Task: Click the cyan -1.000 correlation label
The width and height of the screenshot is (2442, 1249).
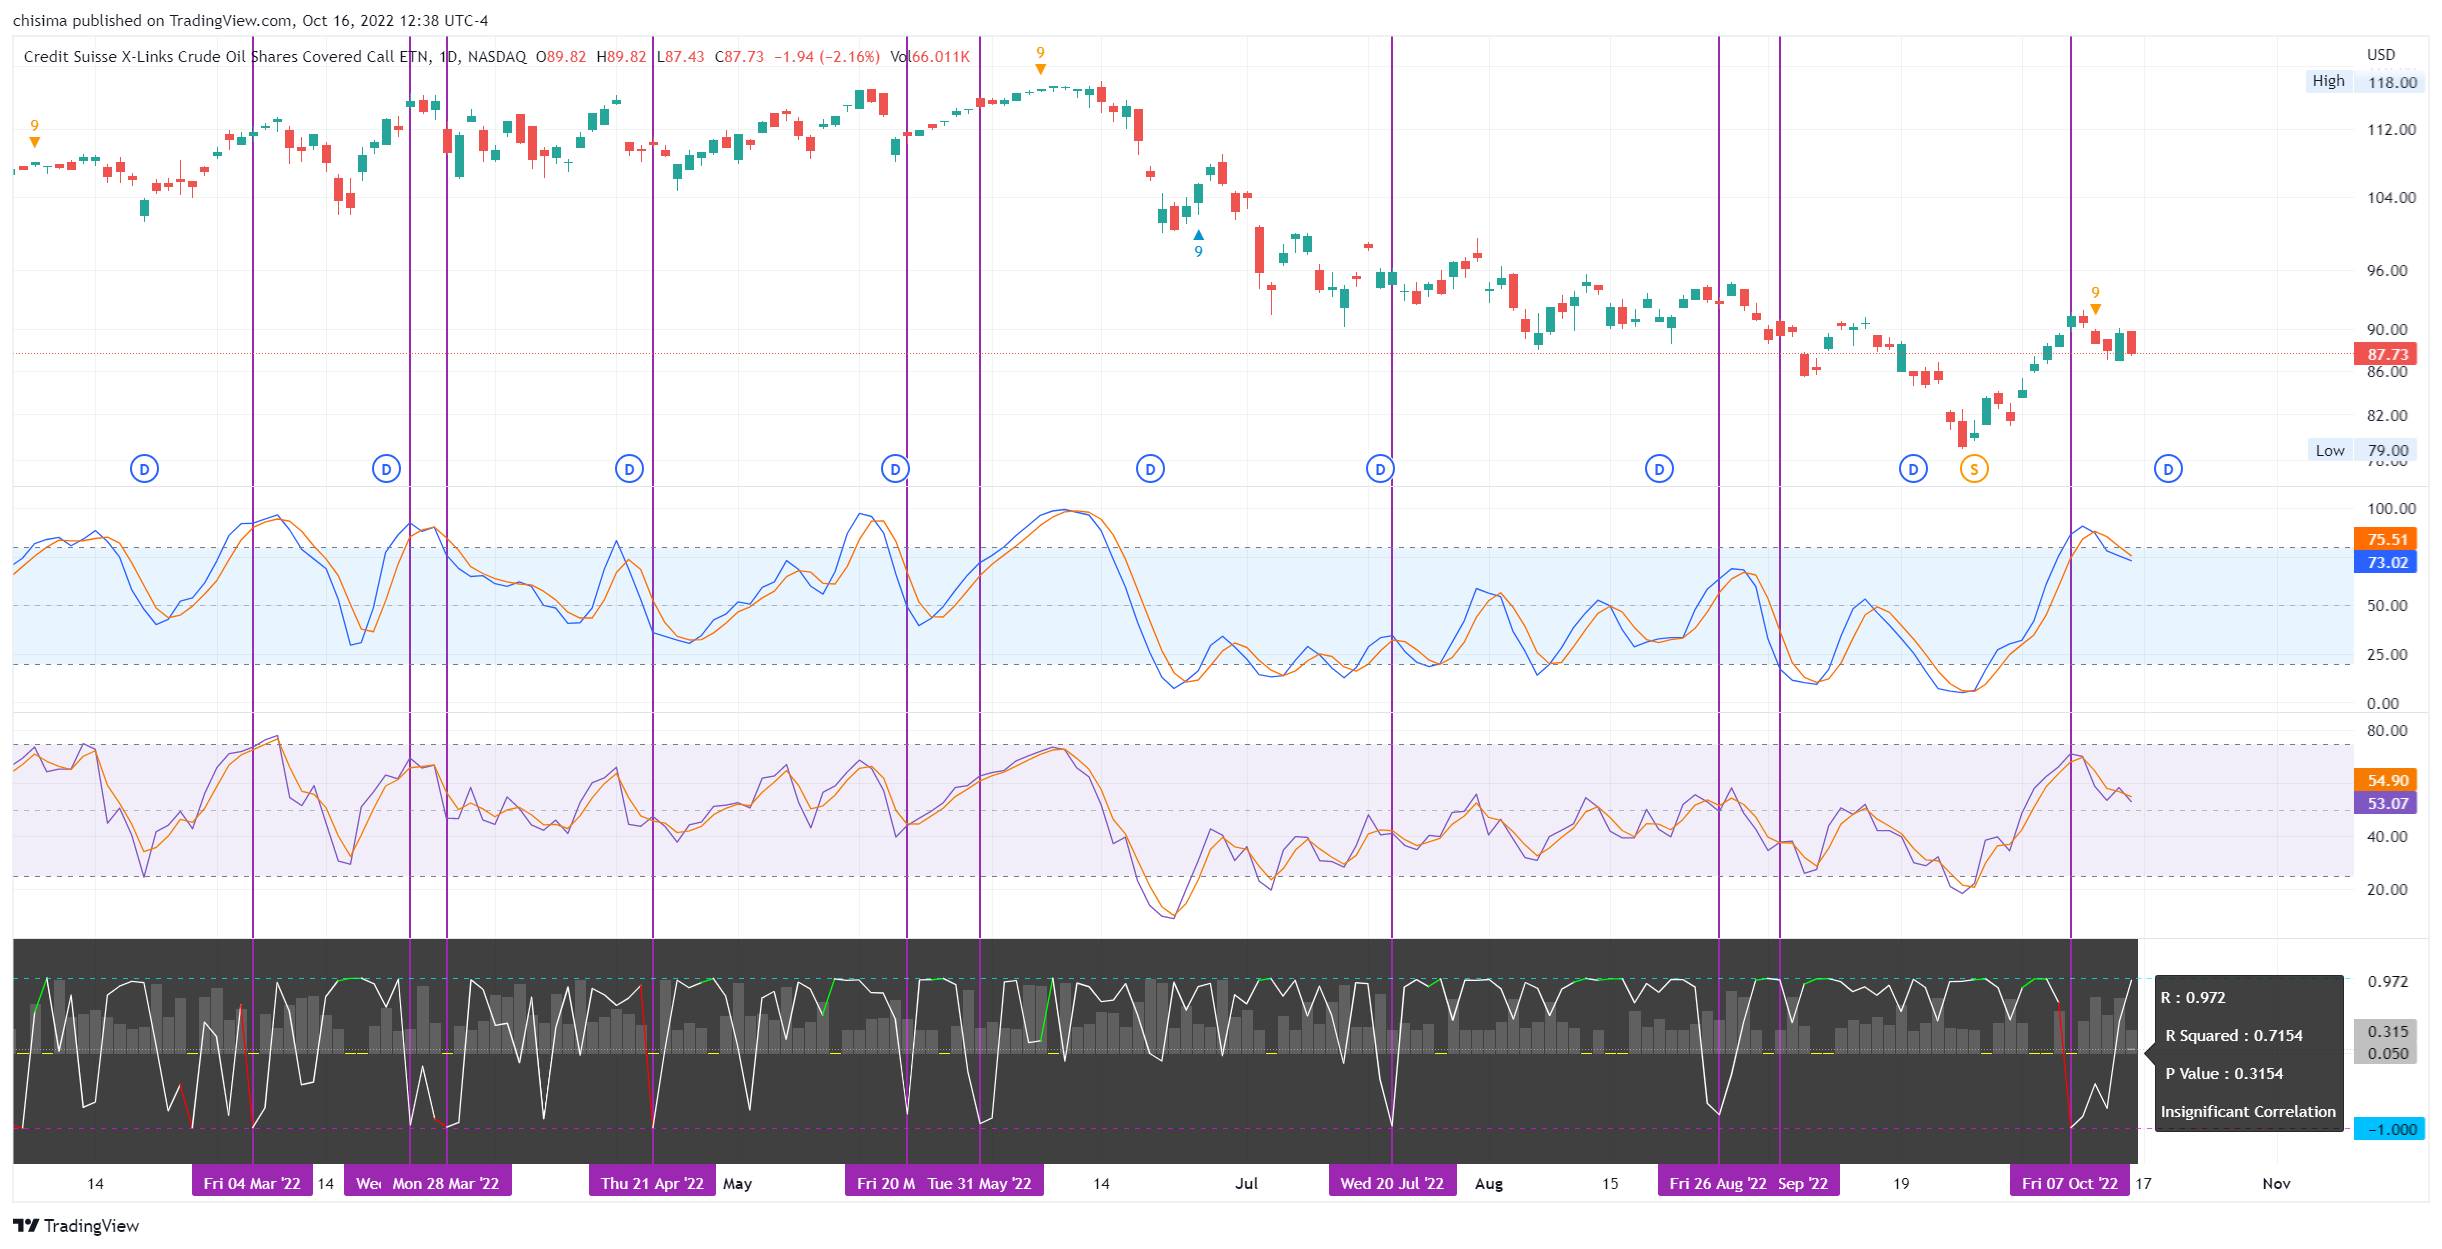Action: [x=2390, y=1129]
